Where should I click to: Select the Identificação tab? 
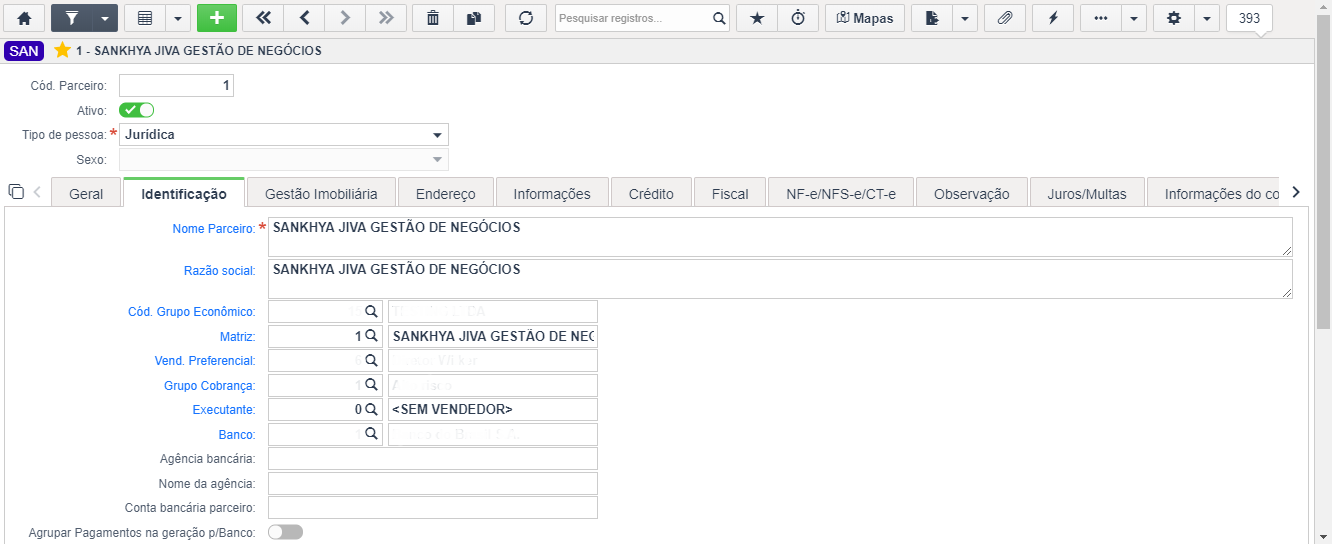pyautogui.click(x=184, y=194)
